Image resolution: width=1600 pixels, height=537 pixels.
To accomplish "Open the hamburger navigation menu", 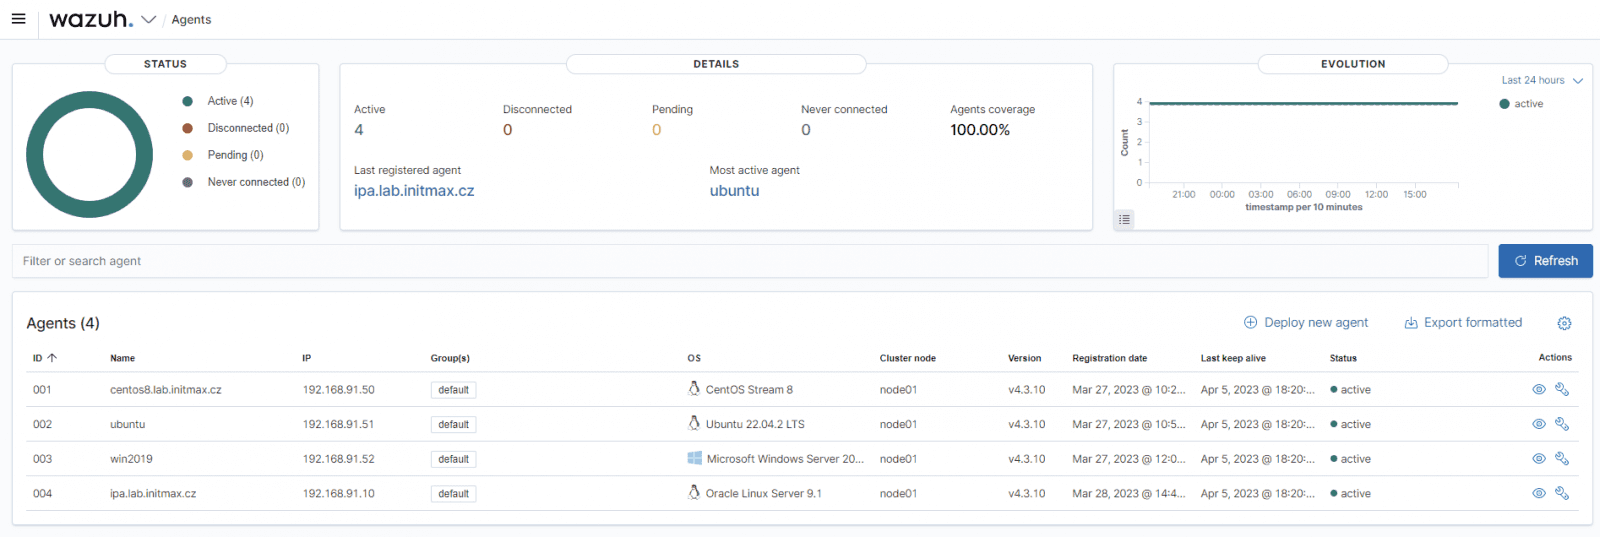I will coord(18,19).
